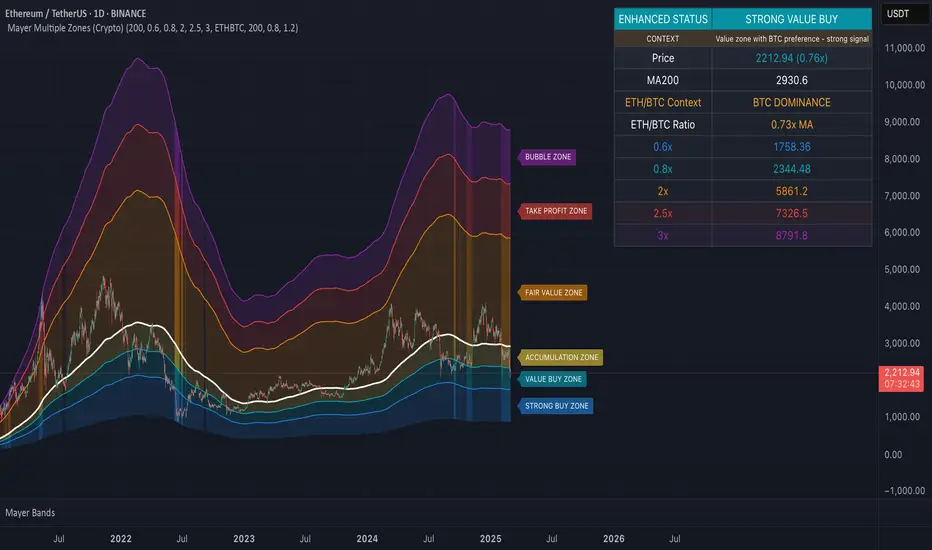The image size is (932, 550).
Task: Click the 3x row label
Action: pos(663,235)
